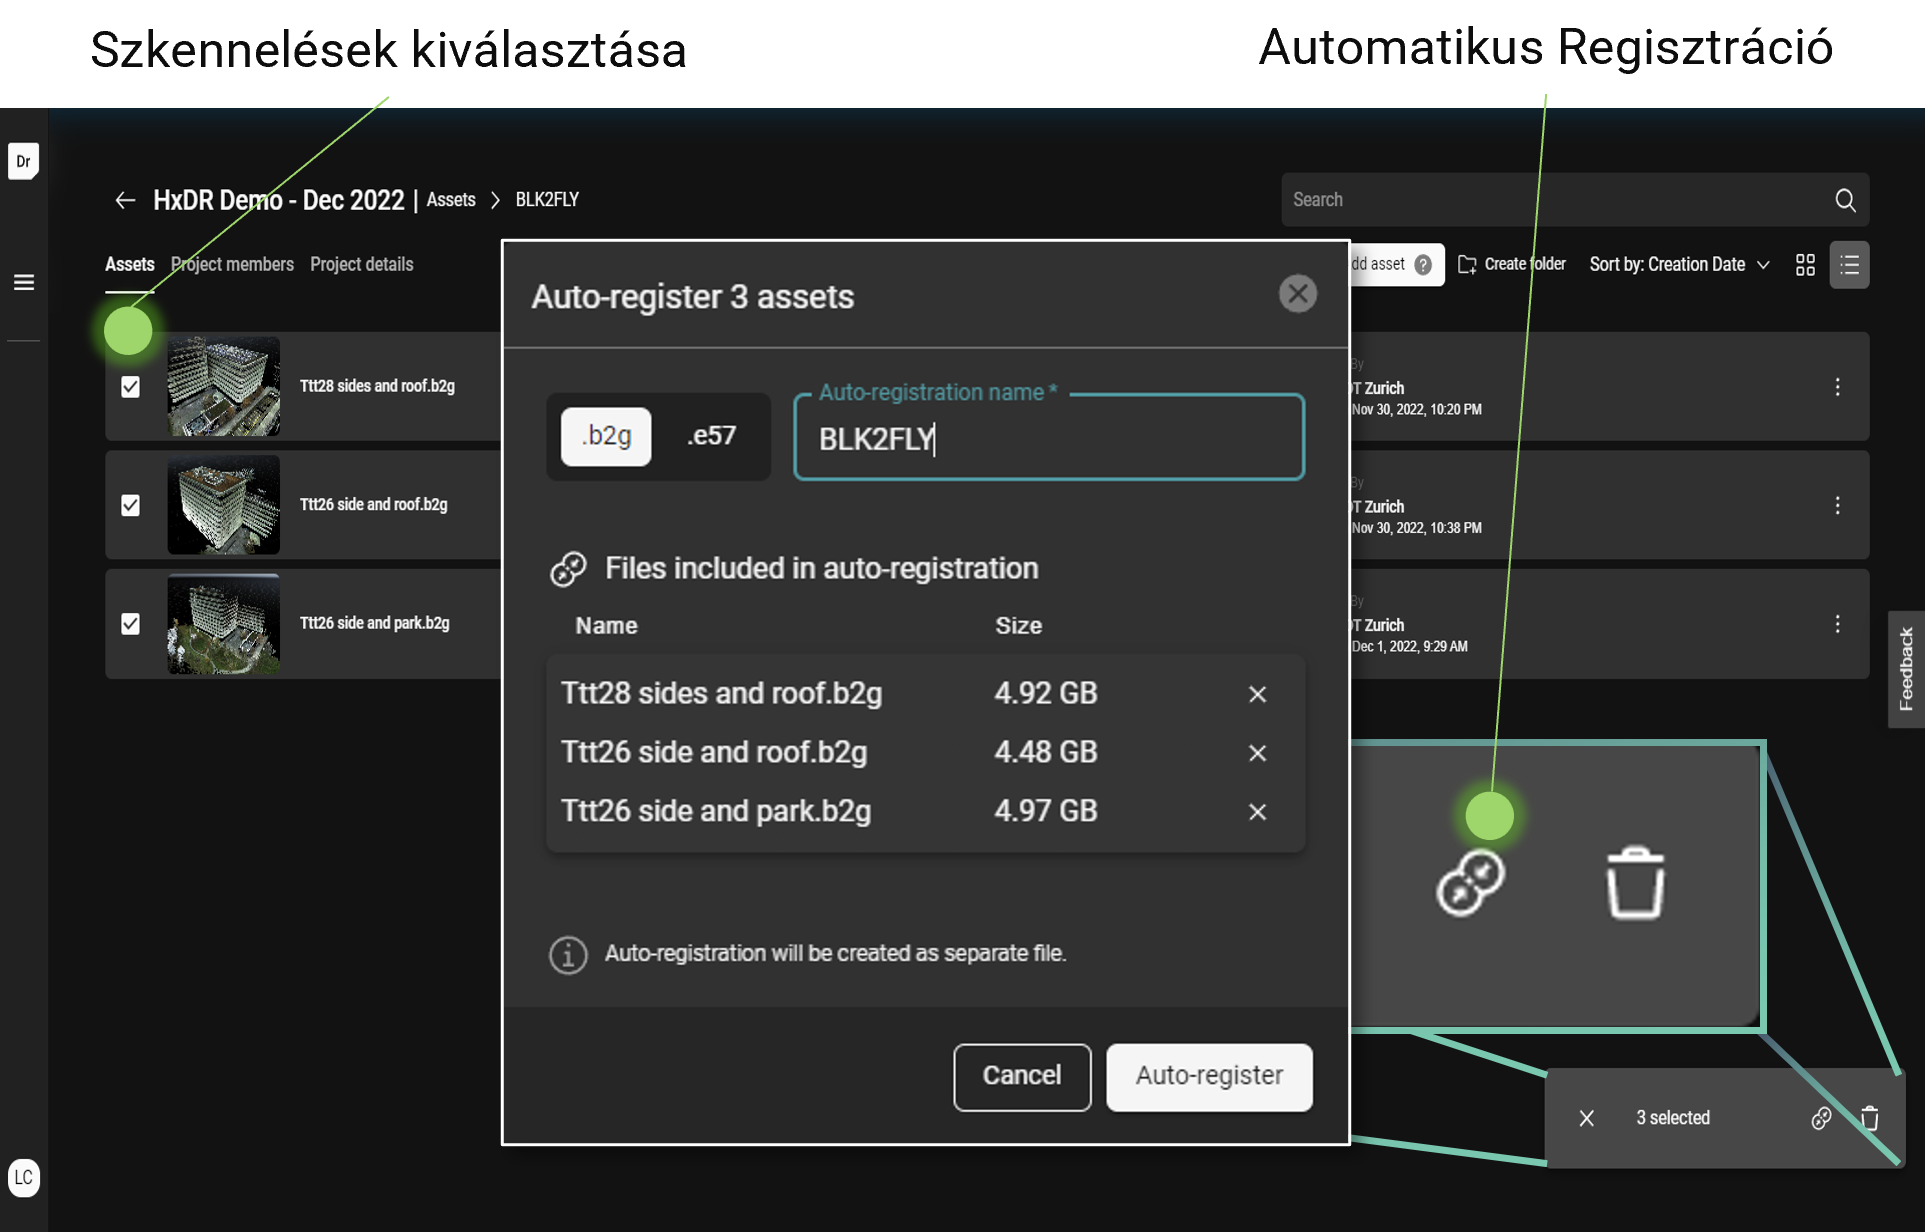The width and height of the screenshot is (1925, 1232).
Task: Switch to Project details tab
Action: pos(361,265)
